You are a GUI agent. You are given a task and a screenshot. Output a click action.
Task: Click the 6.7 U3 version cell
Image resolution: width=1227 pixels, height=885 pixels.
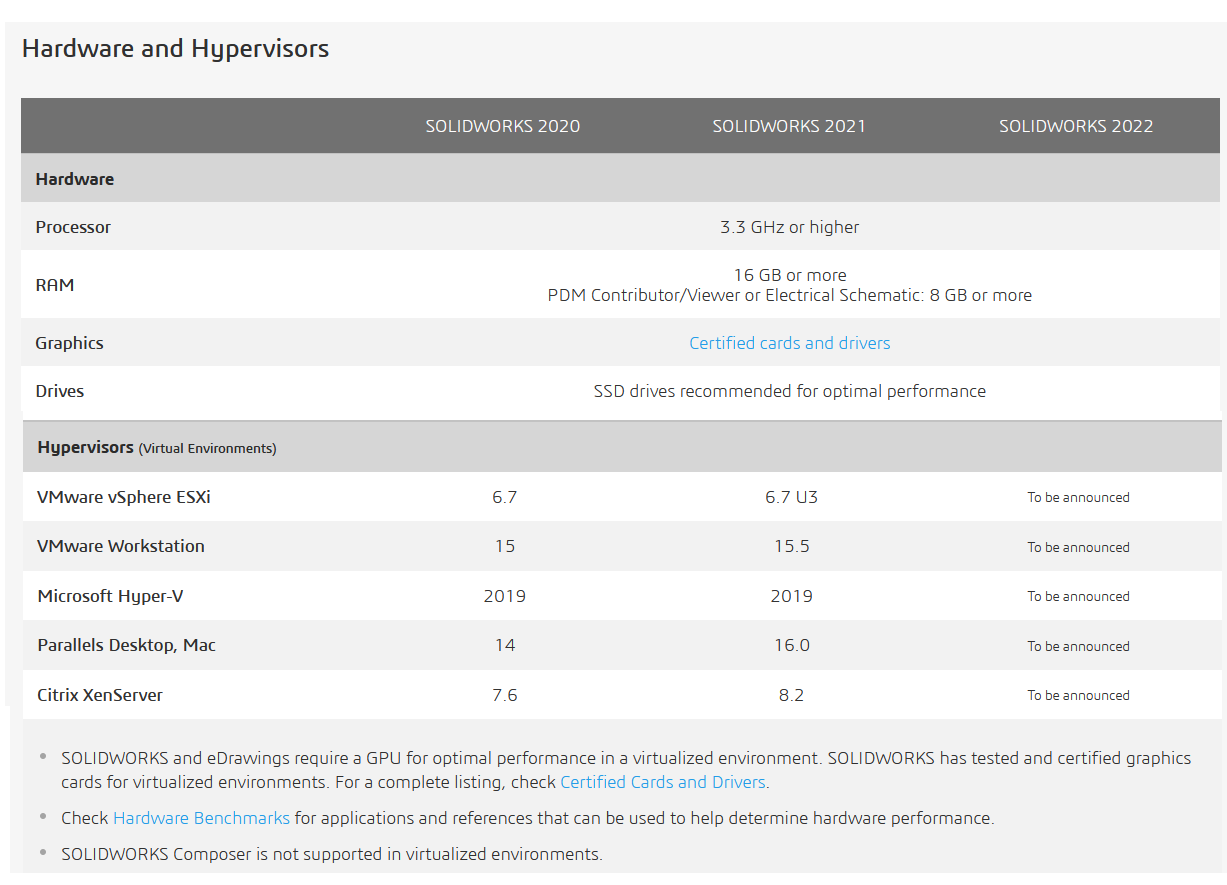[x=791, y=497]
